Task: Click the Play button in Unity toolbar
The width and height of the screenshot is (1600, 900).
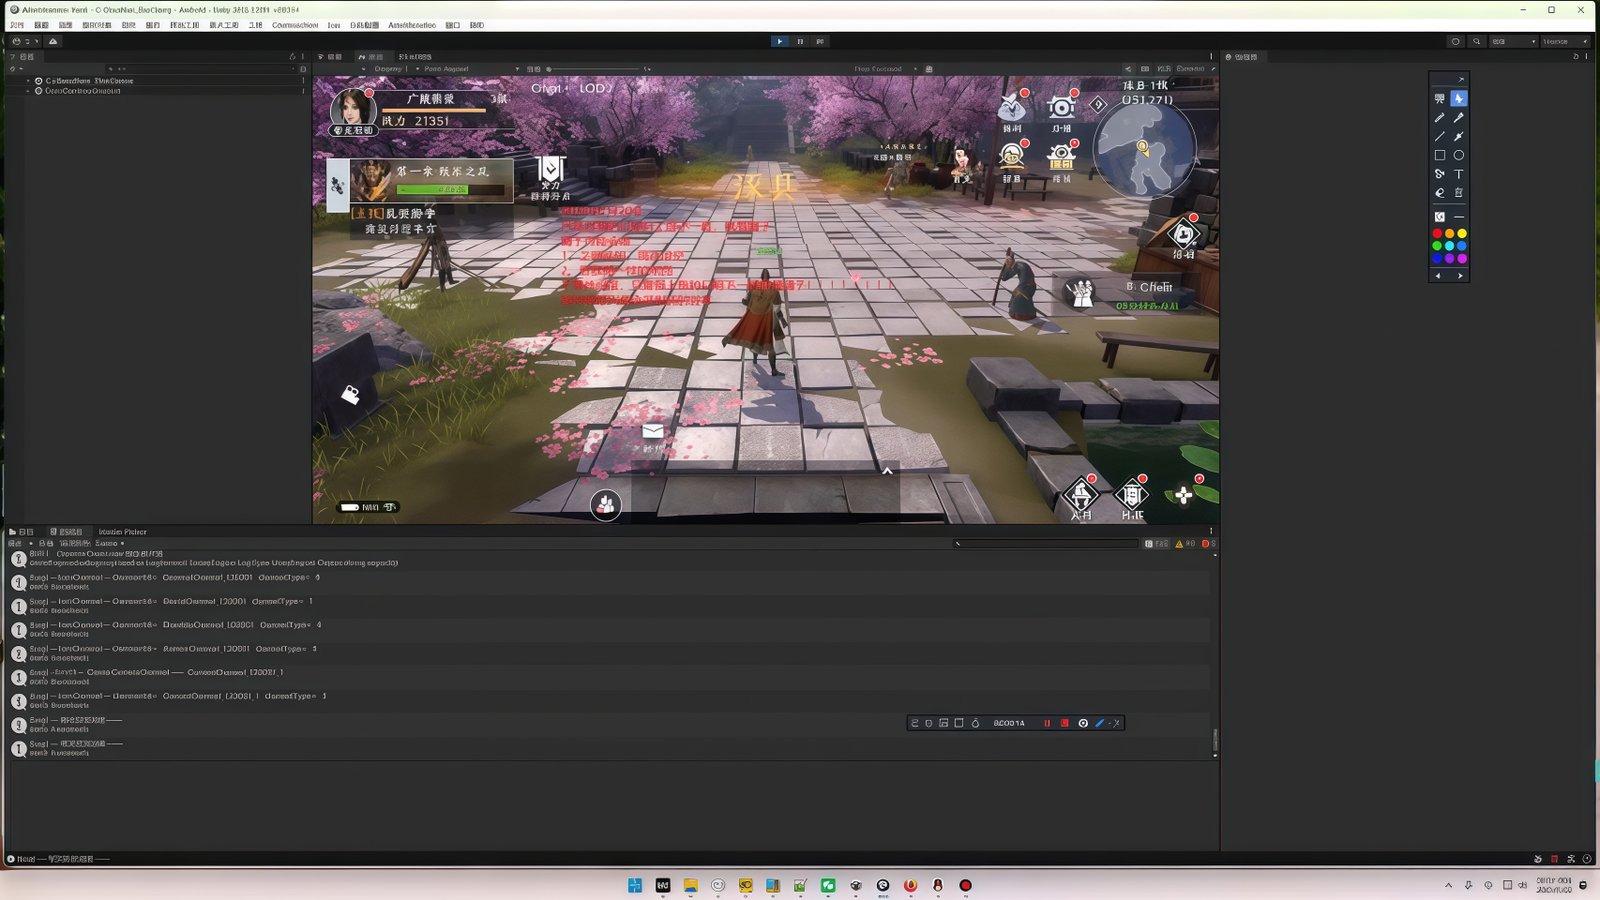Action: pos(779,41)
